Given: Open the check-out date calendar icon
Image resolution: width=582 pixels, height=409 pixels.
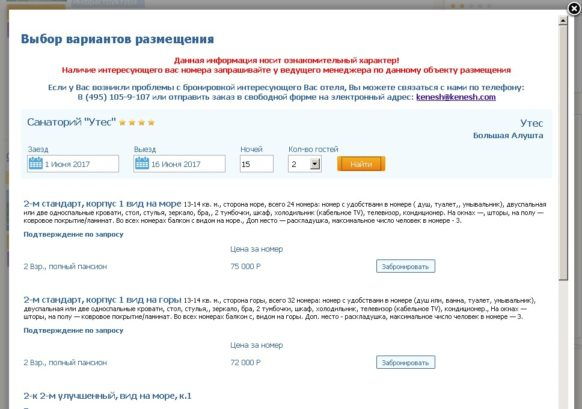Looking at the screenshot, I should 142,163.
